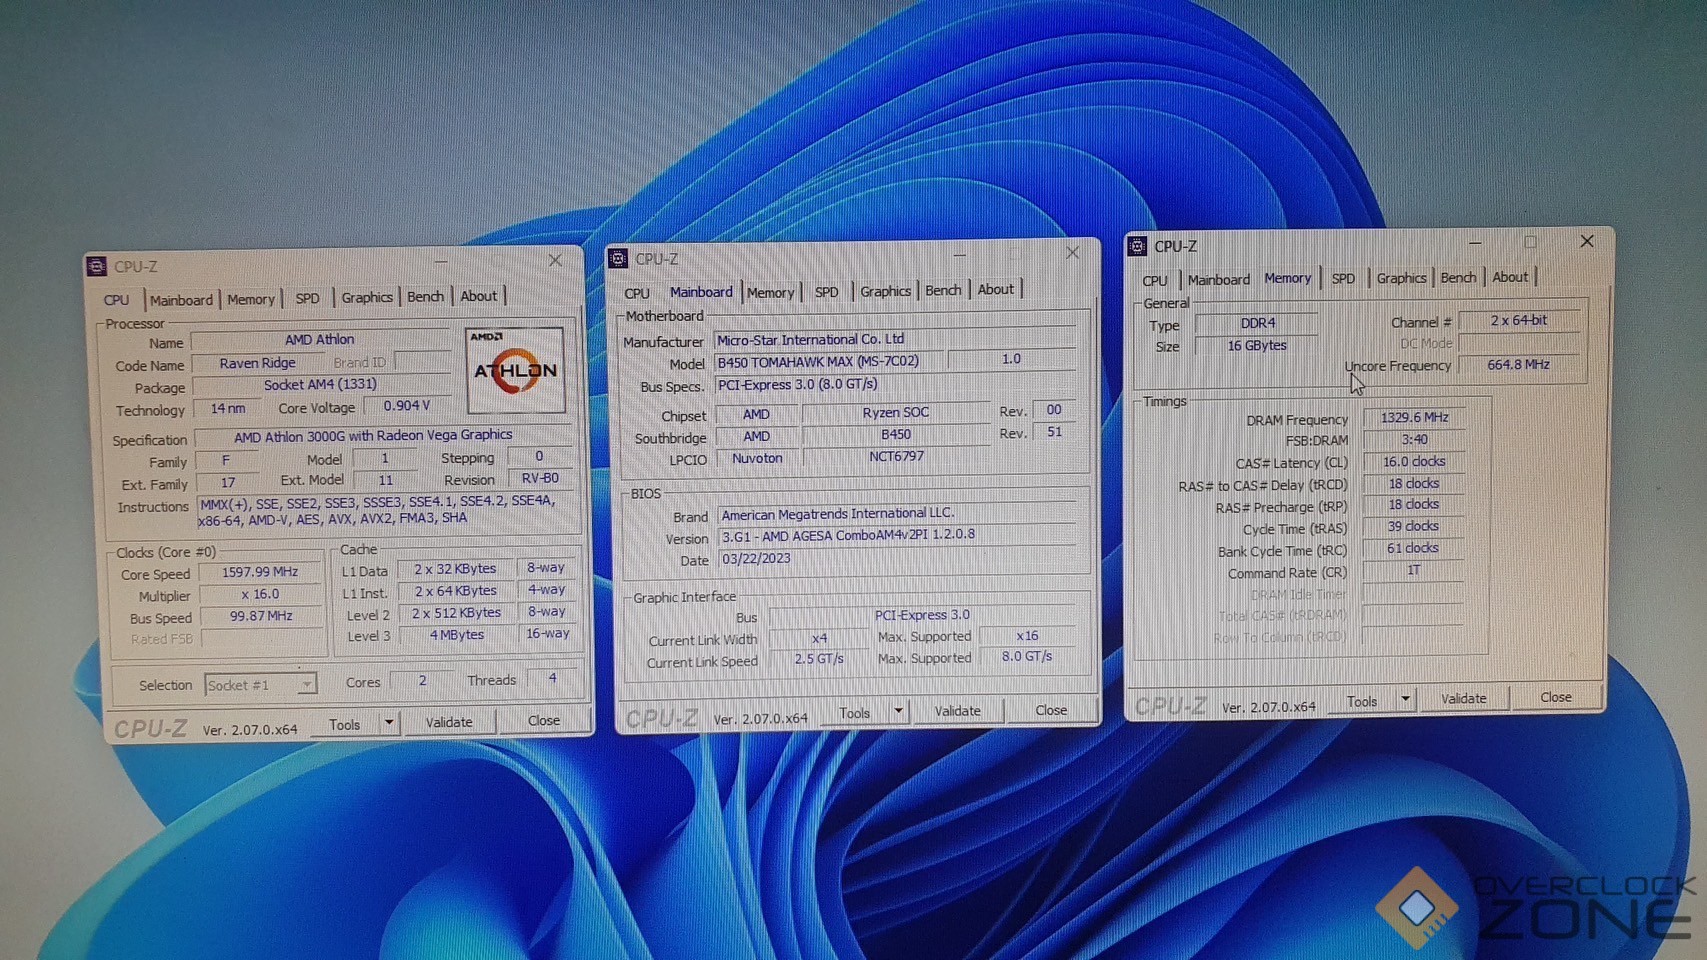Show the About tab in the left window

(479, 296)
